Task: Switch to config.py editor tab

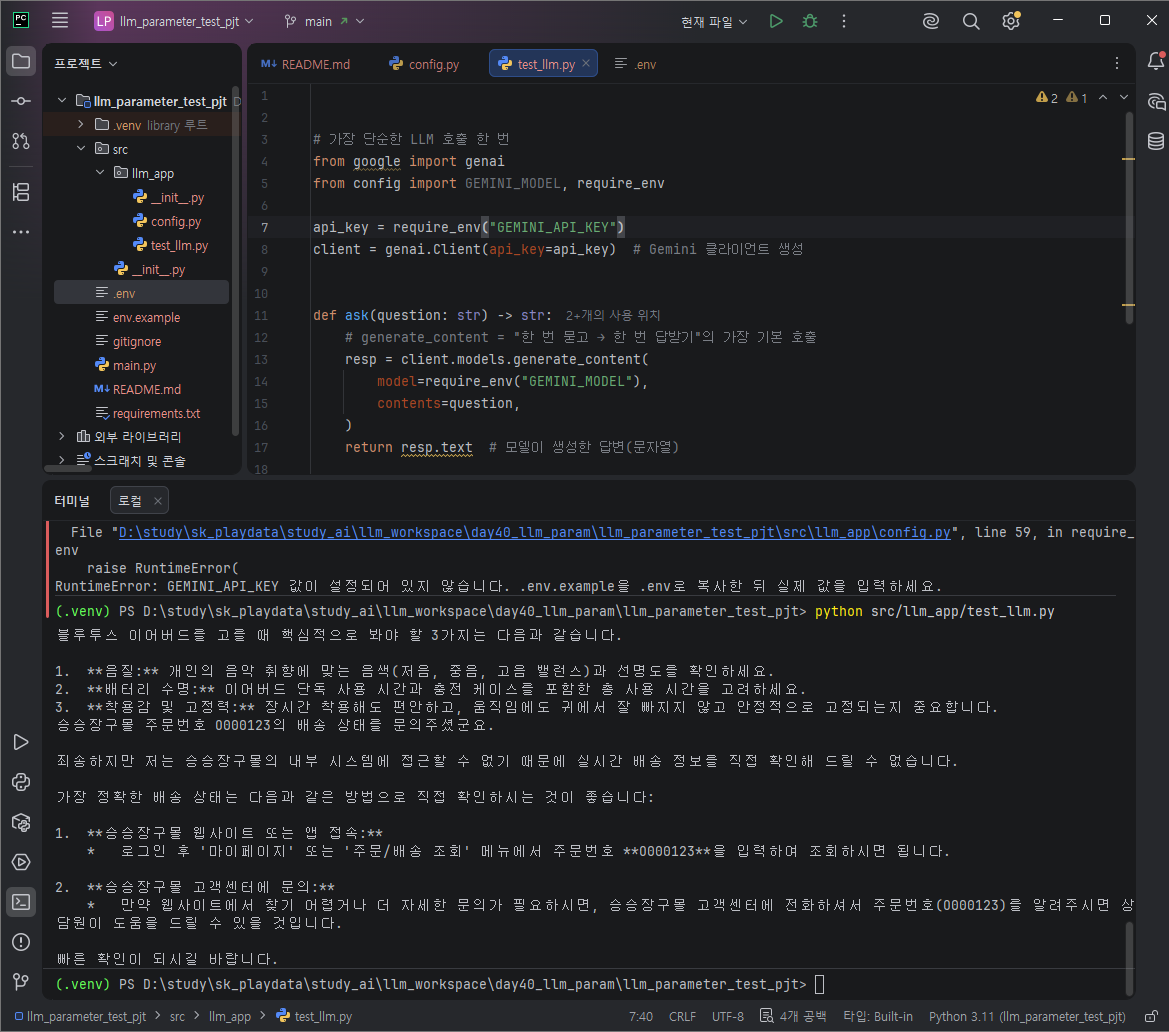Action: (424, 64)
